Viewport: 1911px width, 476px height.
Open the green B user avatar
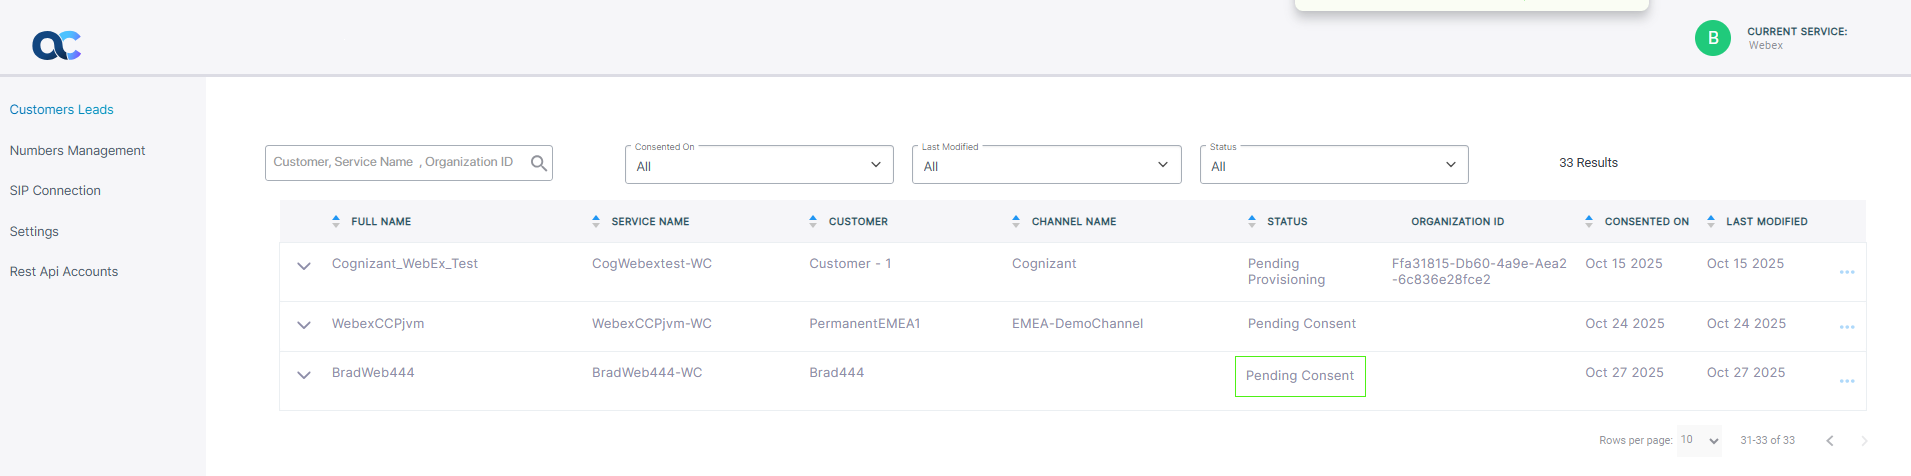(x=1712, y=38)
